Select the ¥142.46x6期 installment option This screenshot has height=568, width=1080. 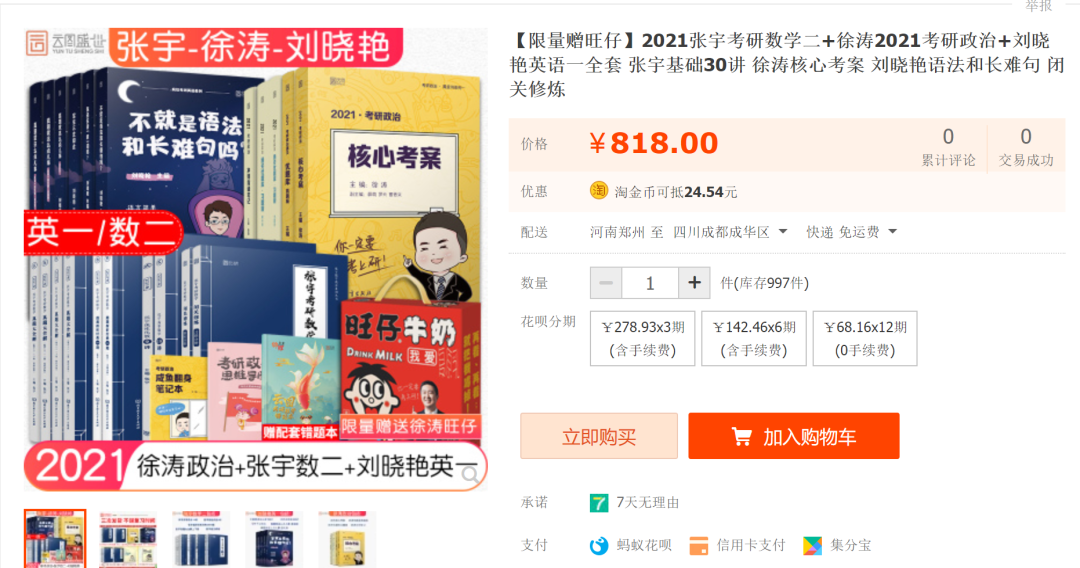pos(754,338)
